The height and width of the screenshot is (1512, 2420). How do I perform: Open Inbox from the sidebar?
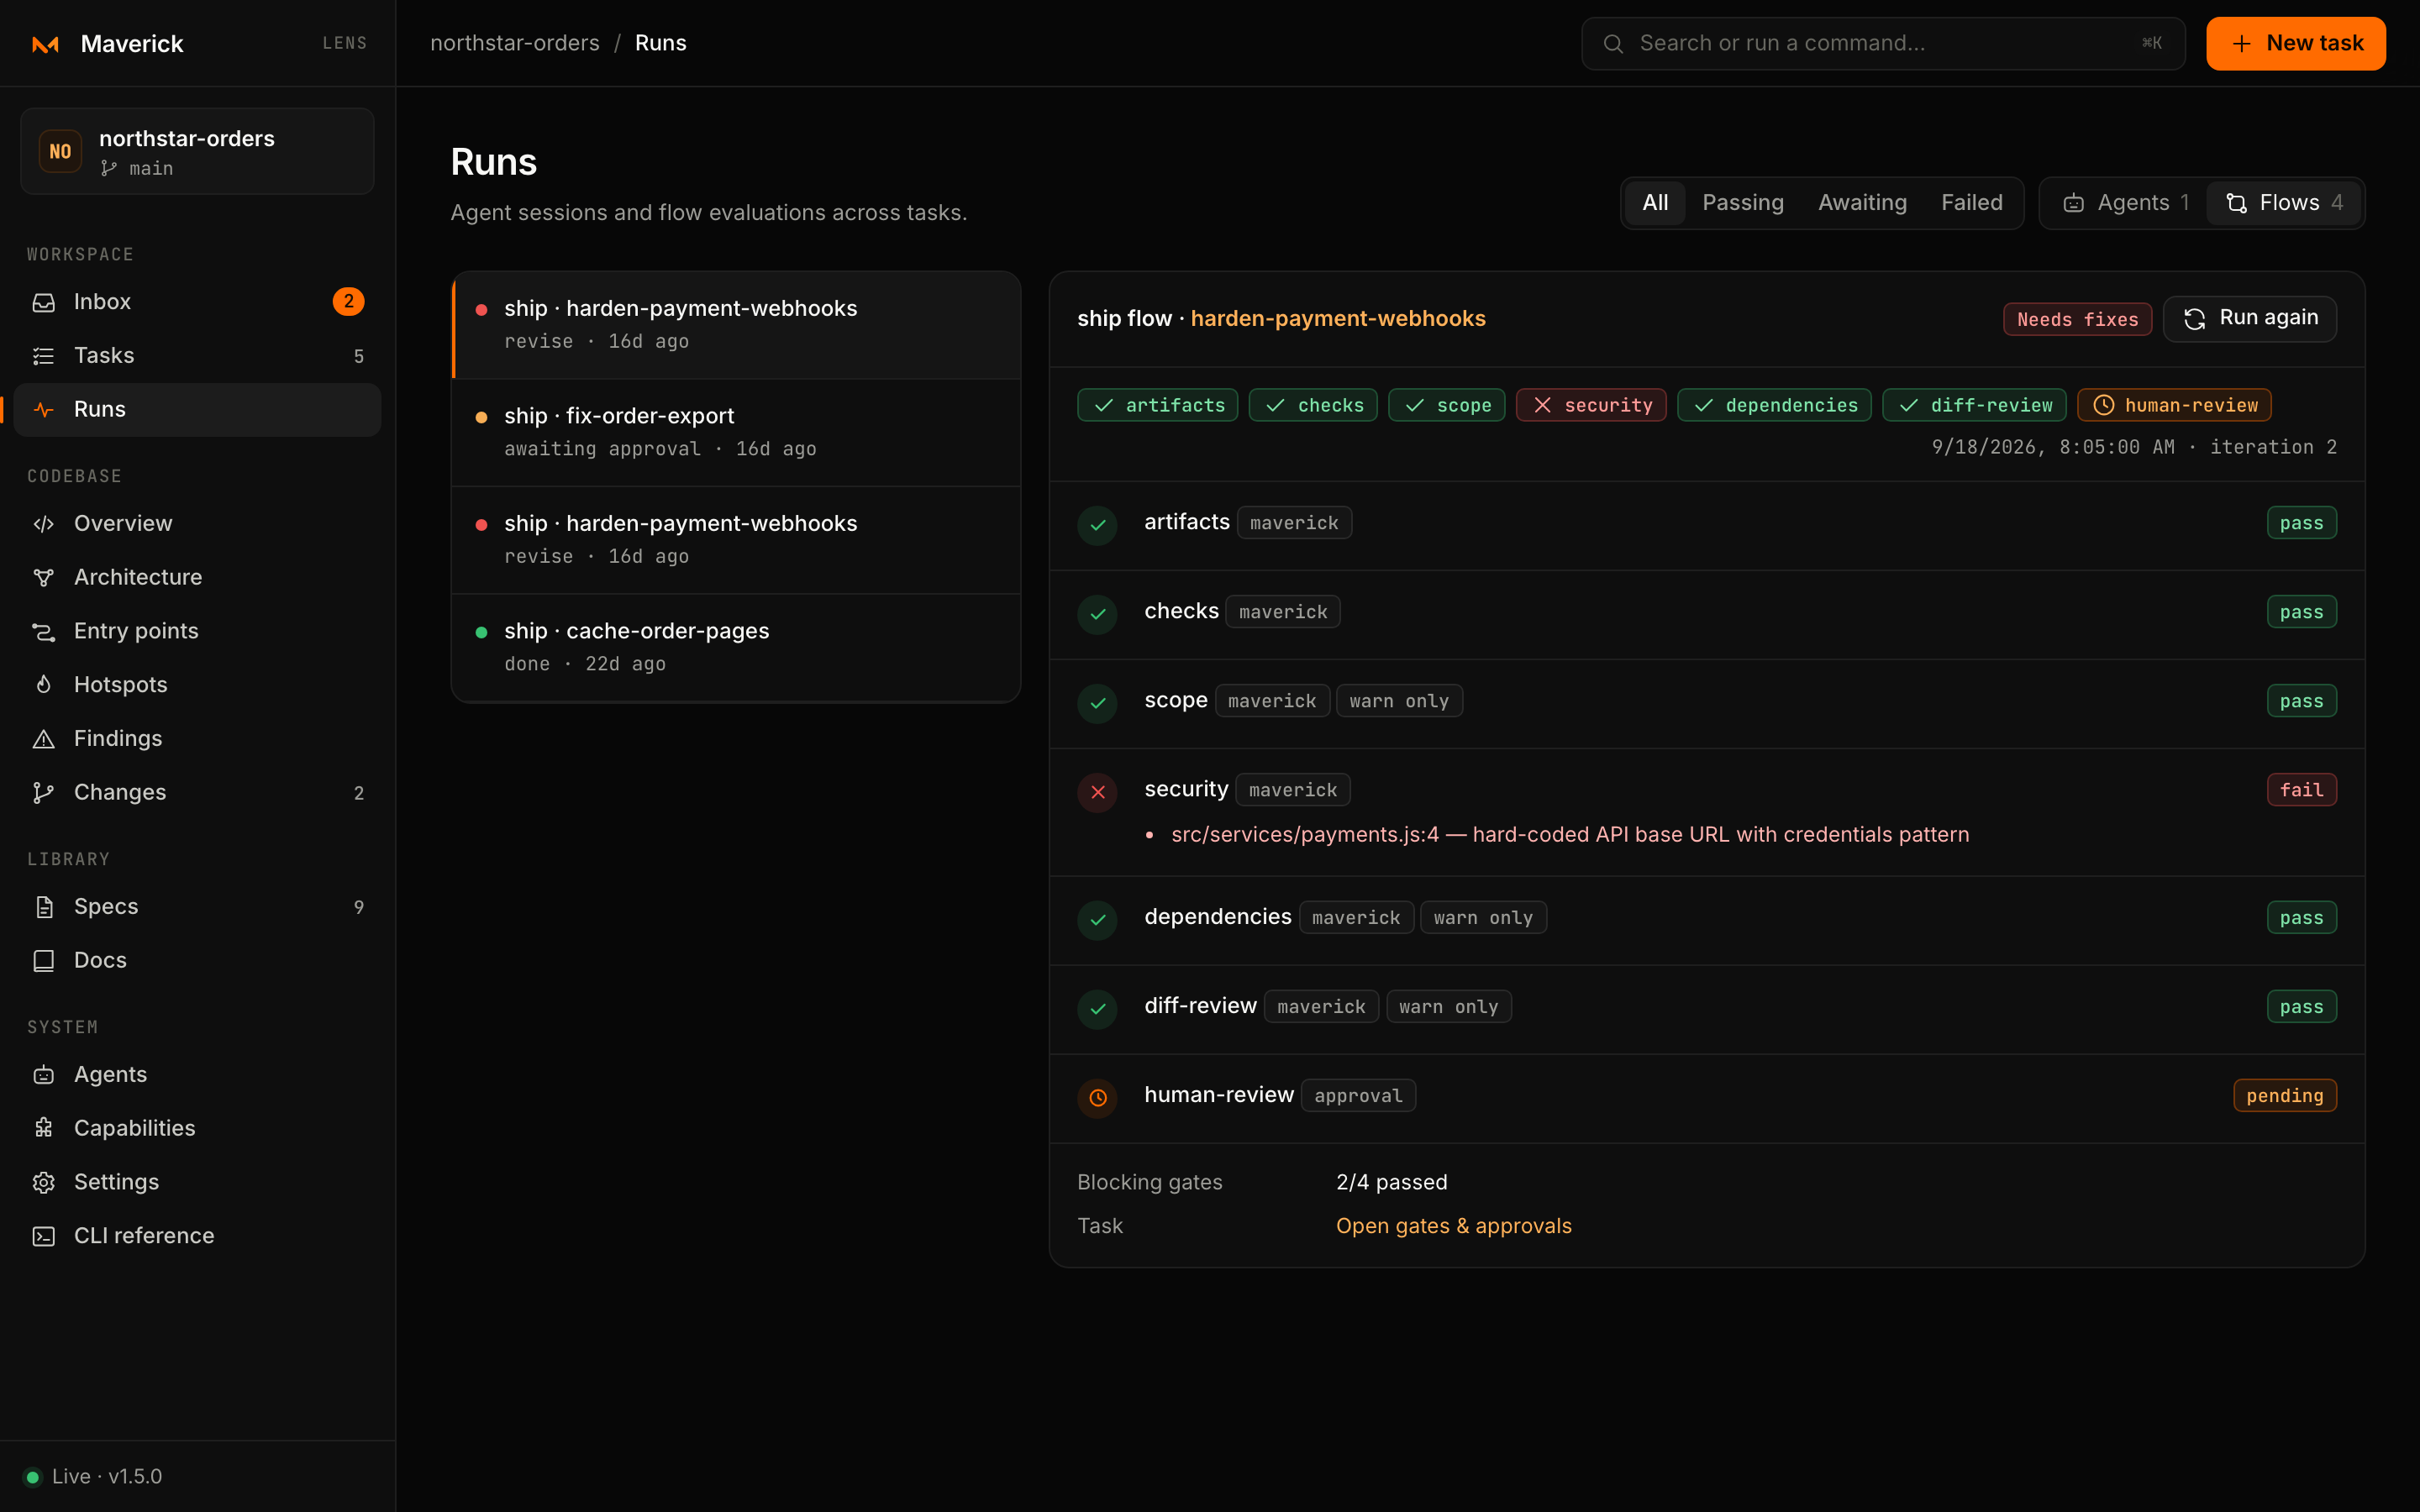click(x=197, y=301)
